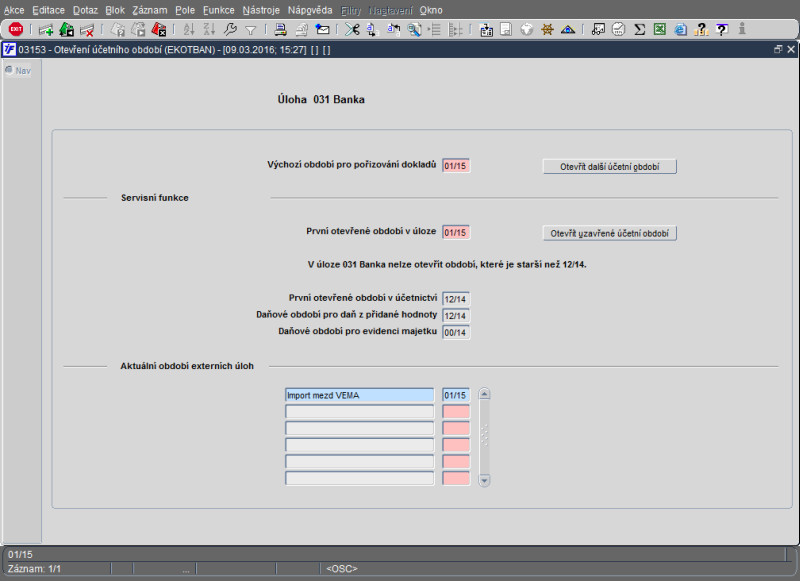Viewport: 800px width, 581px height.
Task: Click the green Excel export icon
Action: (x=660, y=30)
